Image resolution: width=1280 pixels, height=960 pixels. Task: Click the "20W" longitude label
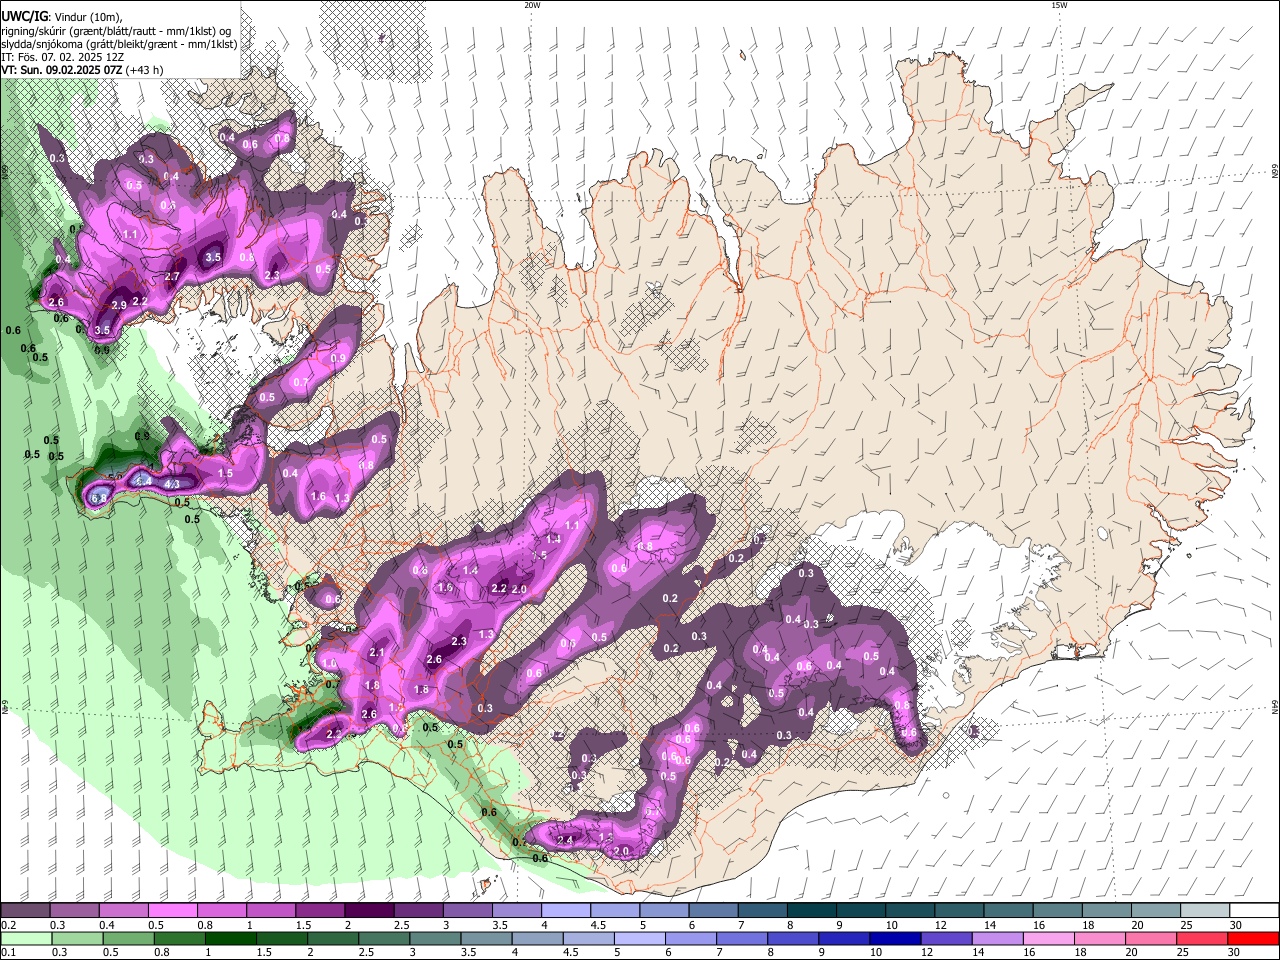pos(532,5)
